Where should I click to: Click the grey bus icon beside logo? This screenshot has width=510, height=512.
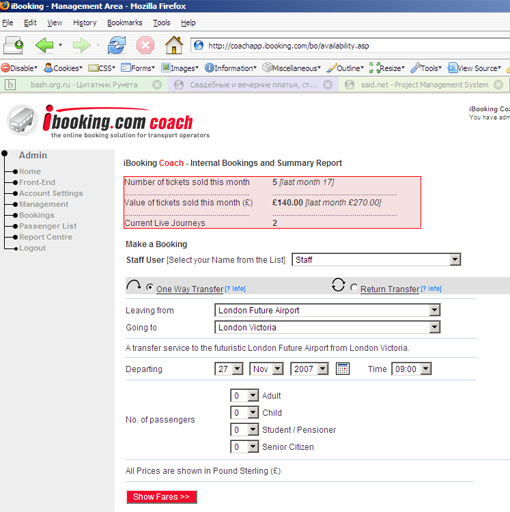[x=22, y=120]
